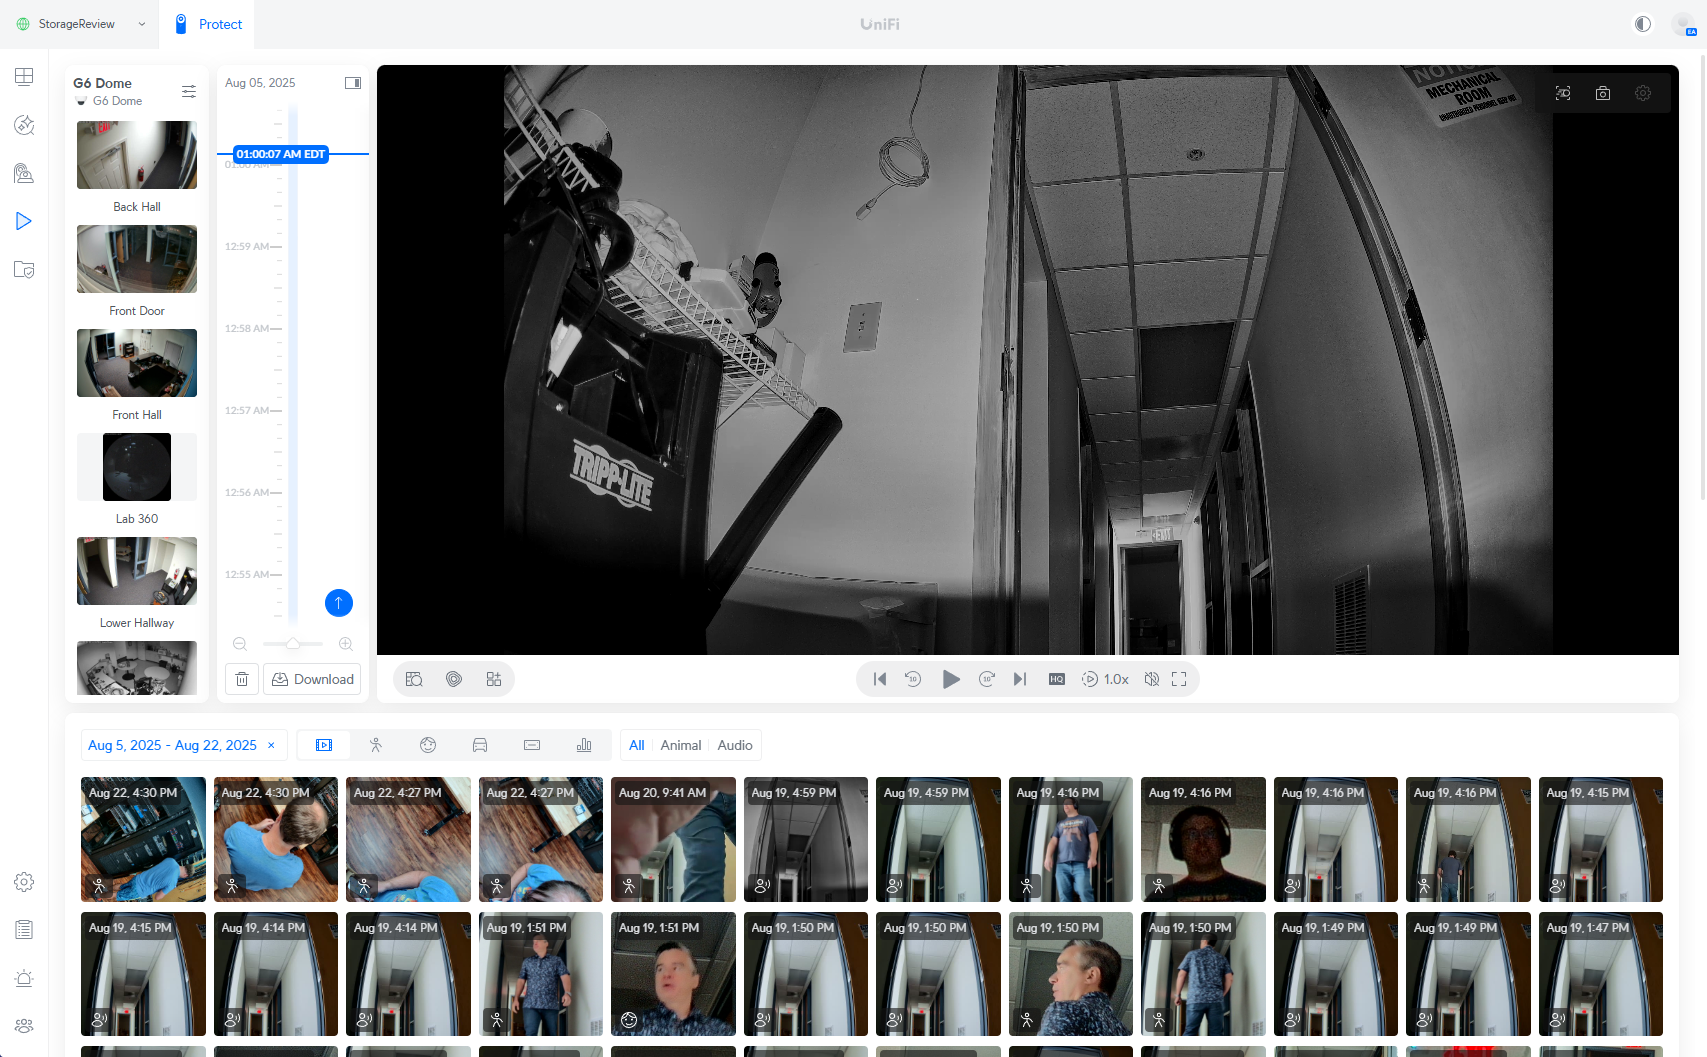Delete selected recording with trash button
This screenshot has height=1057, width=1707.
(x=242, y=679)
